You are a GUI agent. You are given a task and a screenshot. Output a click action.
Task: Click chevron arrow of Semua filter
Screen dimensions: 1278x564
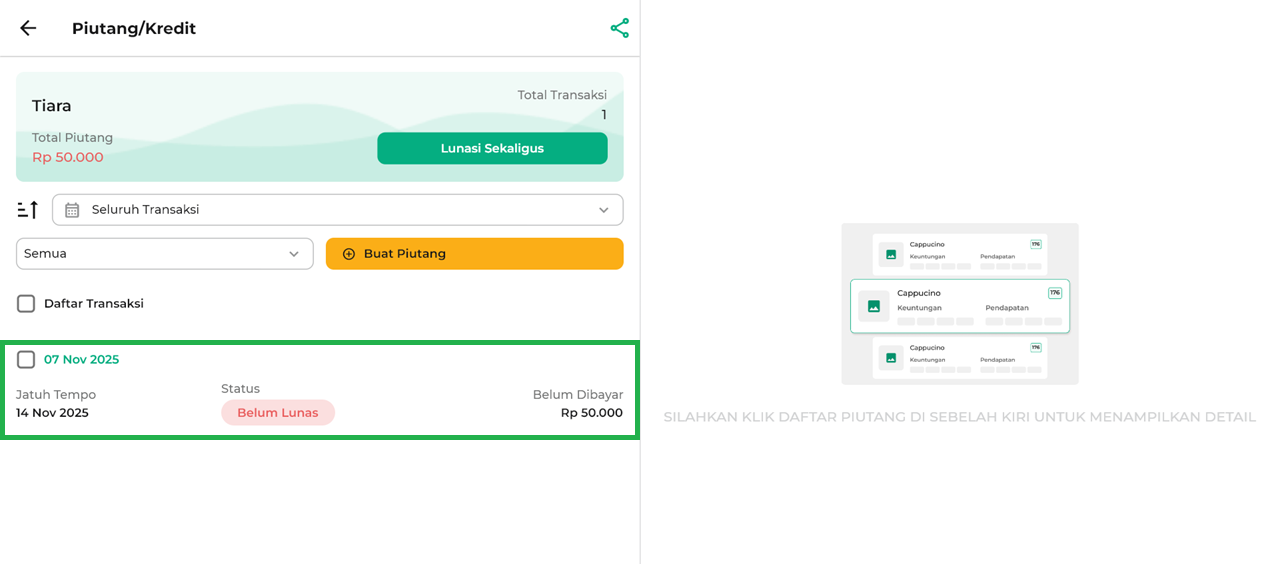coord(294,254)
